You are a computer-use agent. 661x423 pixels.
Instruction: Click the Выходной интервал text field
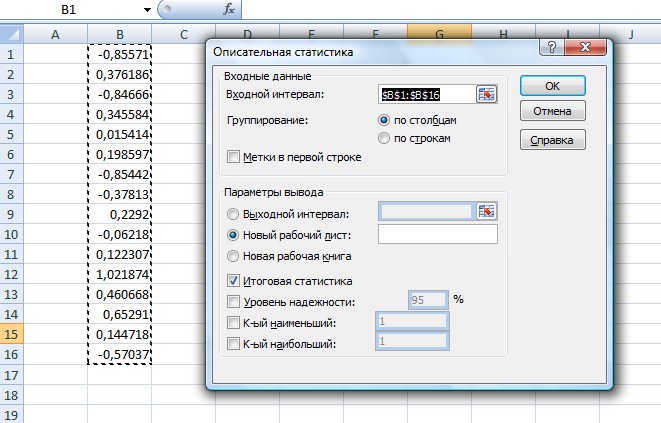pyautogui.click(x=427, y=211)
